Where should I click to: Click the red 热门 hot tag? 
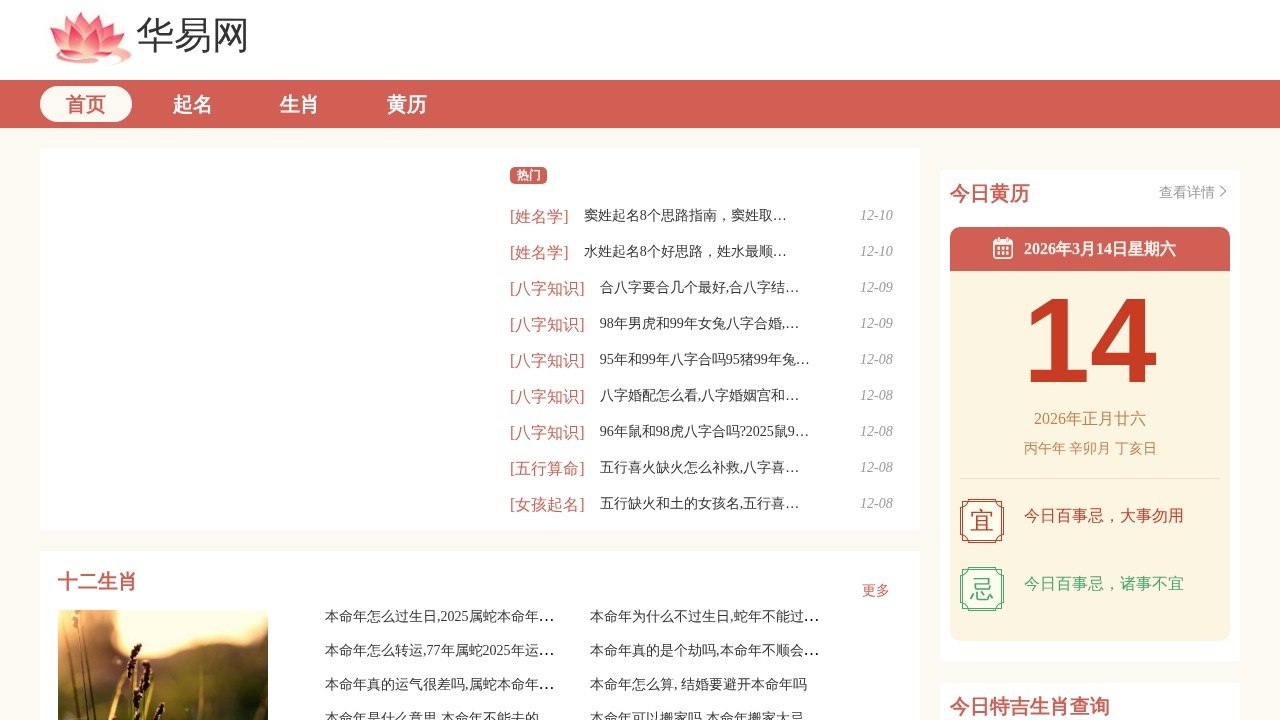[x=528, y=175]
